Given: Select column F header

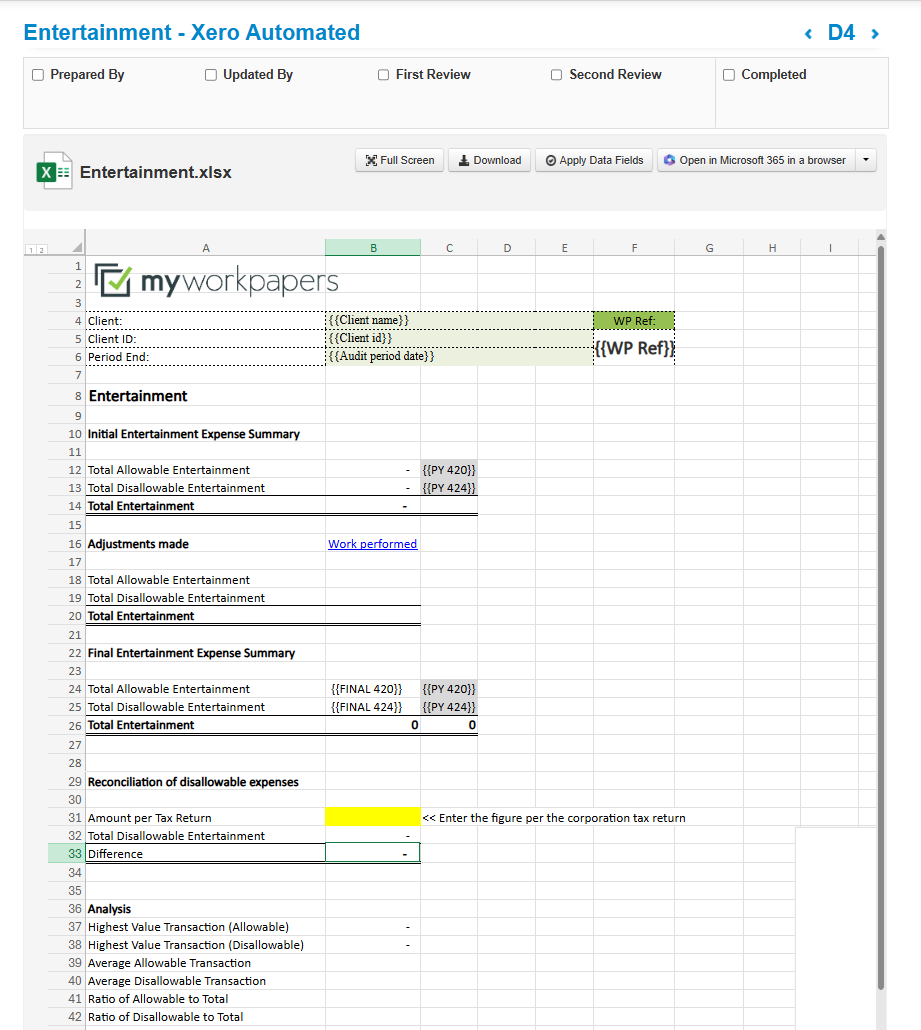Looking at the screenshot, I should (633, 248).
